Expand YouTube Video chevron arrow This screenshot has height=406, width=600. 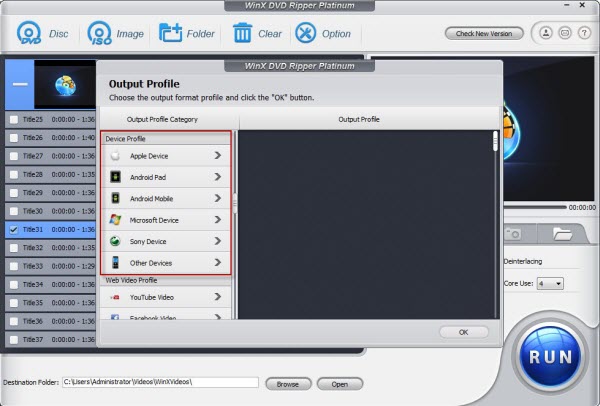(x=218, y=297)
